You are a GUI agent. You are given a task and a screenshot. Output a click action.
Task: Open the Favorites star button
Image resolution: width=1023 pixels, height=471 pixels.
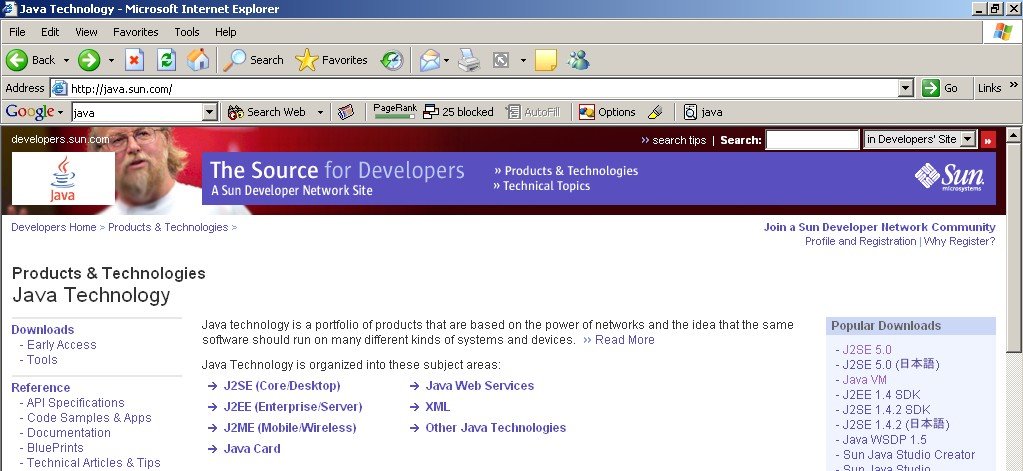coord(332,60)
